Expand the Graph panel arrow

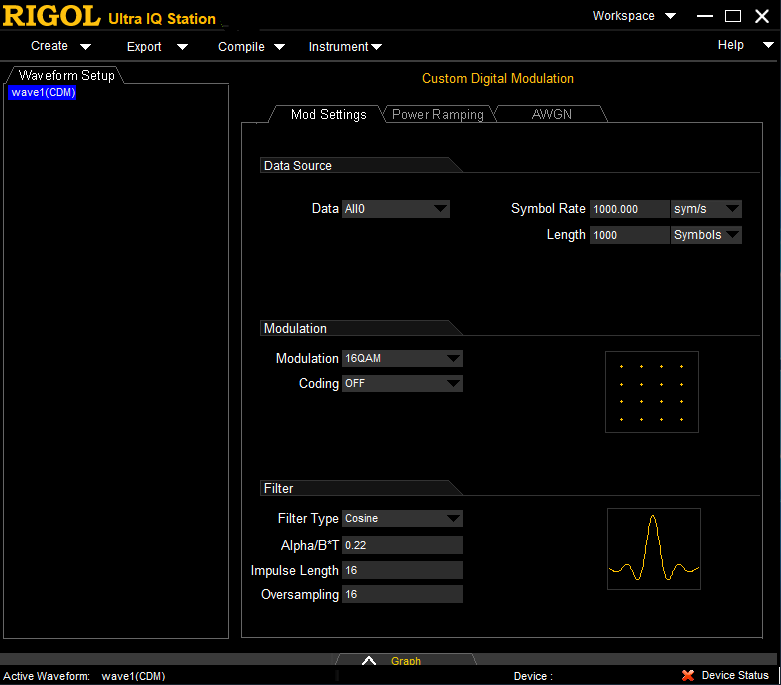(369, 661)
